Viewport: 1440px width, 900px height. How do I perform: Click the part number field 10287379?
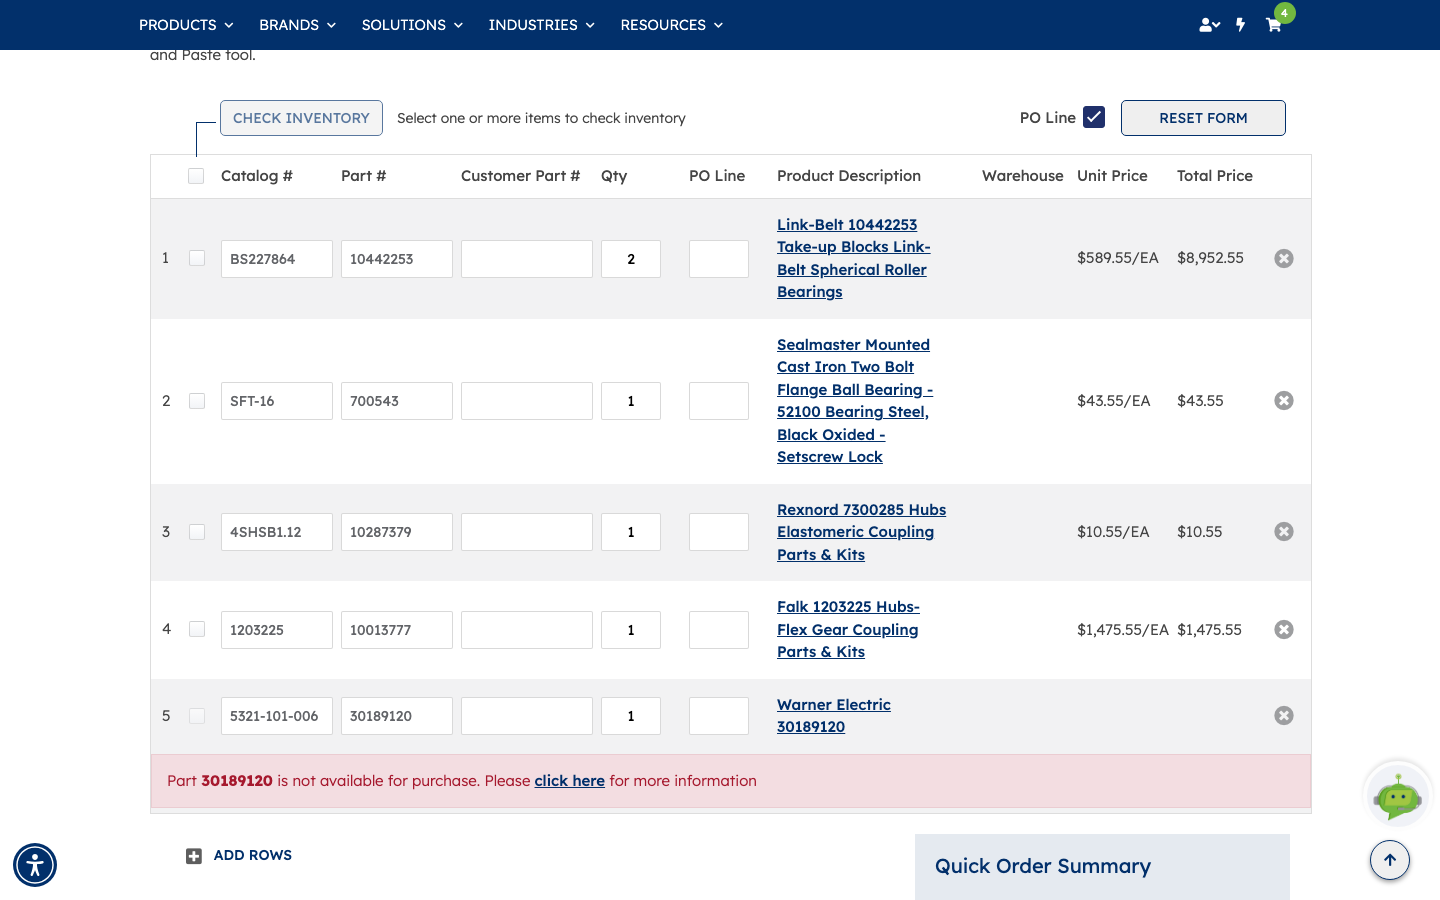[397, 532]
